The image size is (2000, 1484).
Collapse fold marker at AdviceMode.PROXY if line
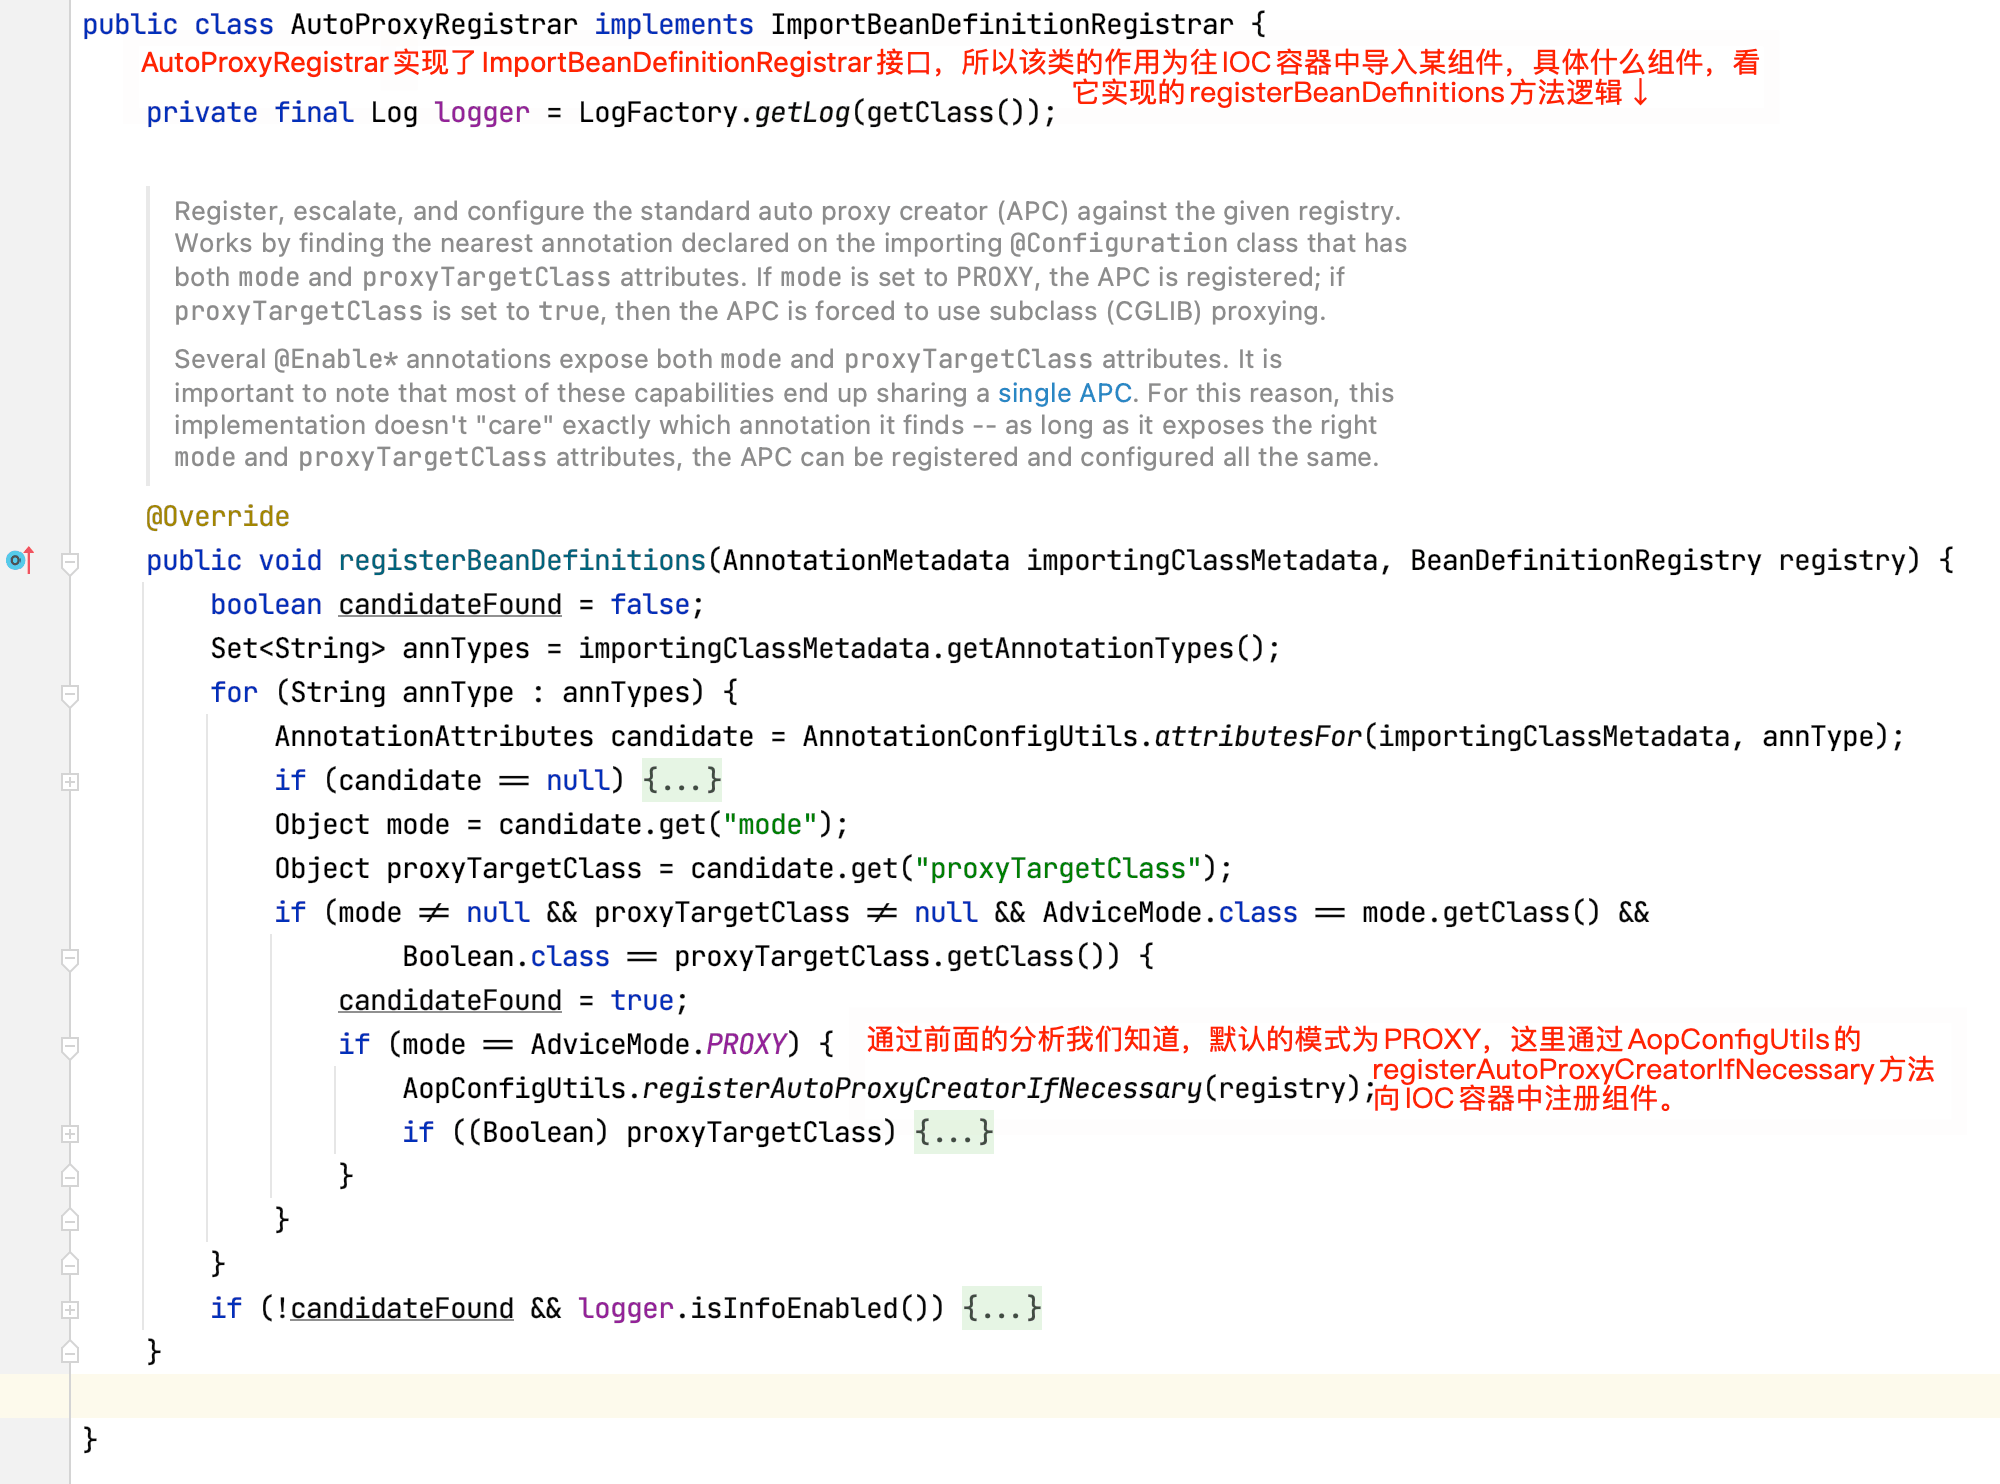point(70,1046)
